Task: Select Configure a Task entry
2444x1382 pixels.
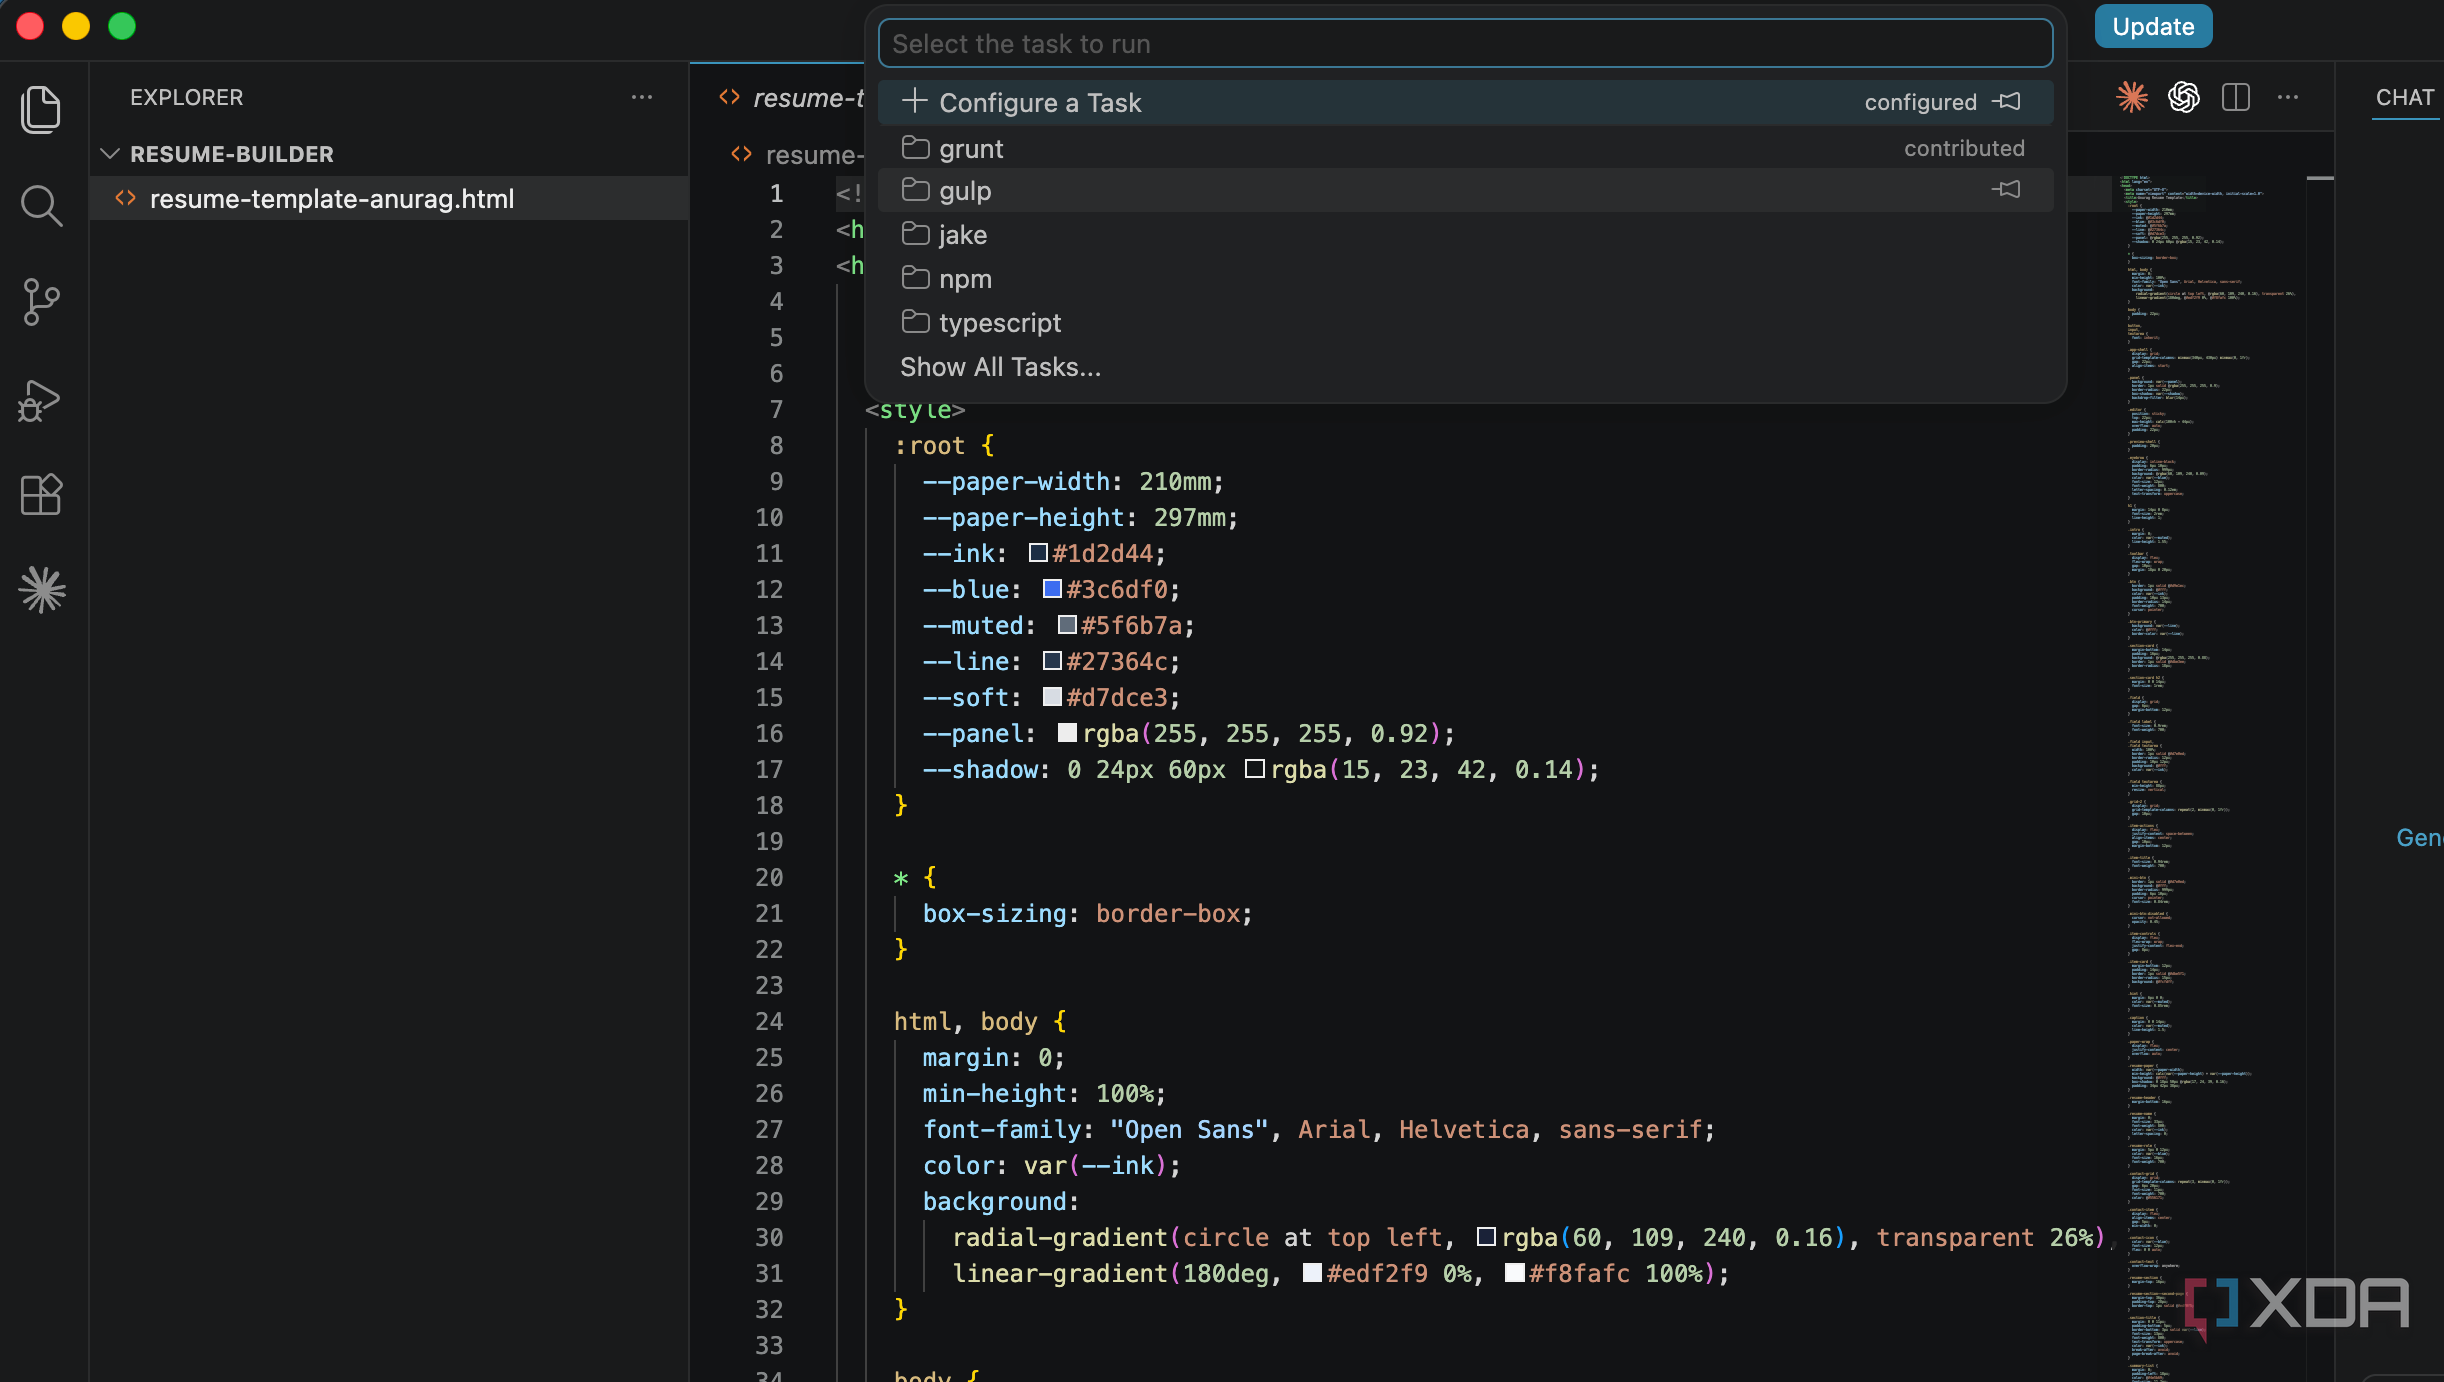Action: 1465,102
